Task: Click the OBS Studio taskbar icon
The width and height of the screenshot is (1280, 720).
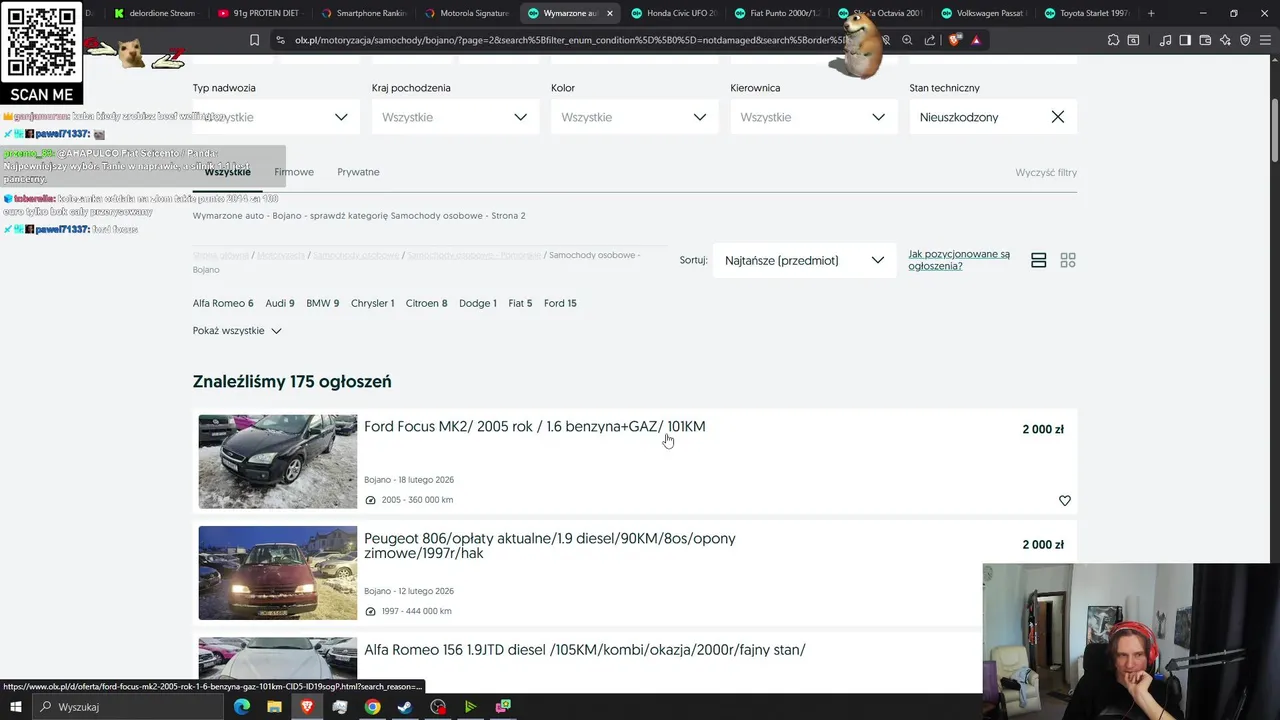Action: pos(438,707)
